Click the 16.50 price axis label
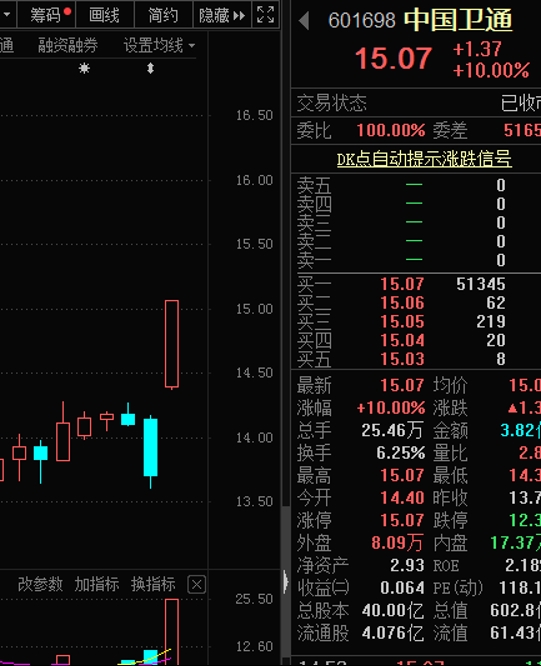 point(254,115)
